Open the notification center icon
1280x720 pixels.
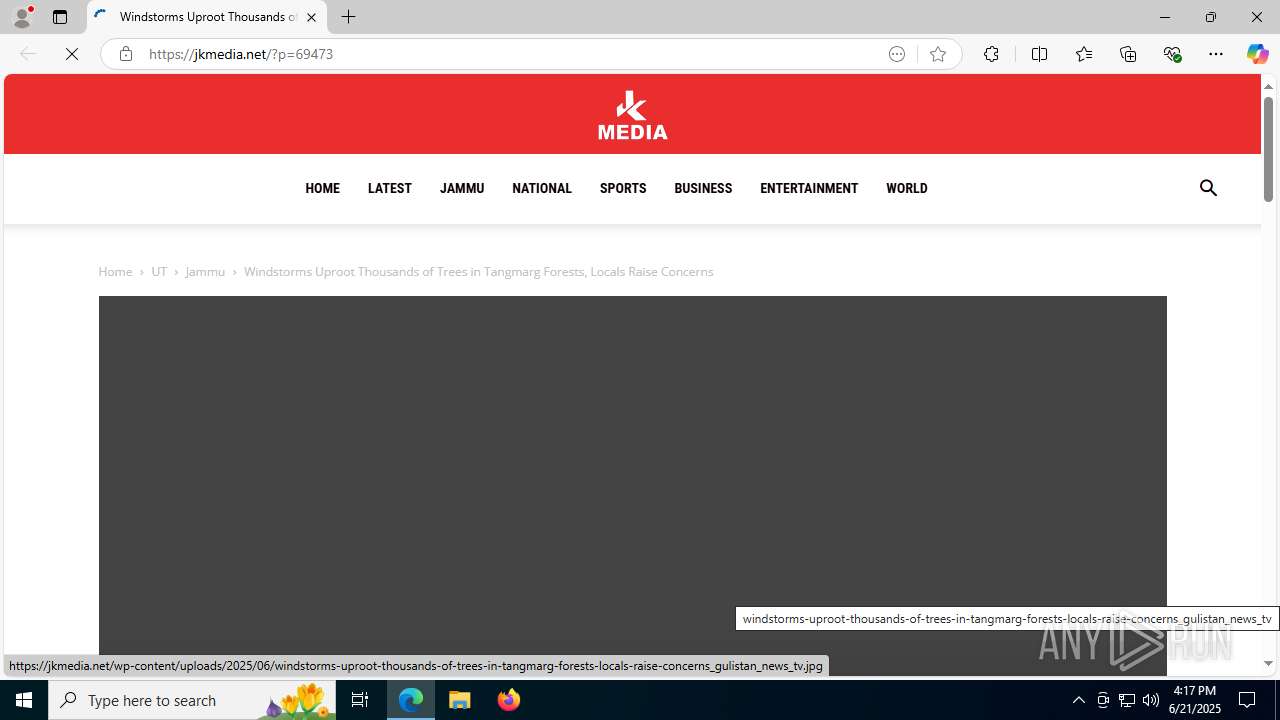pyautogui.click(x=1247, y=700)
